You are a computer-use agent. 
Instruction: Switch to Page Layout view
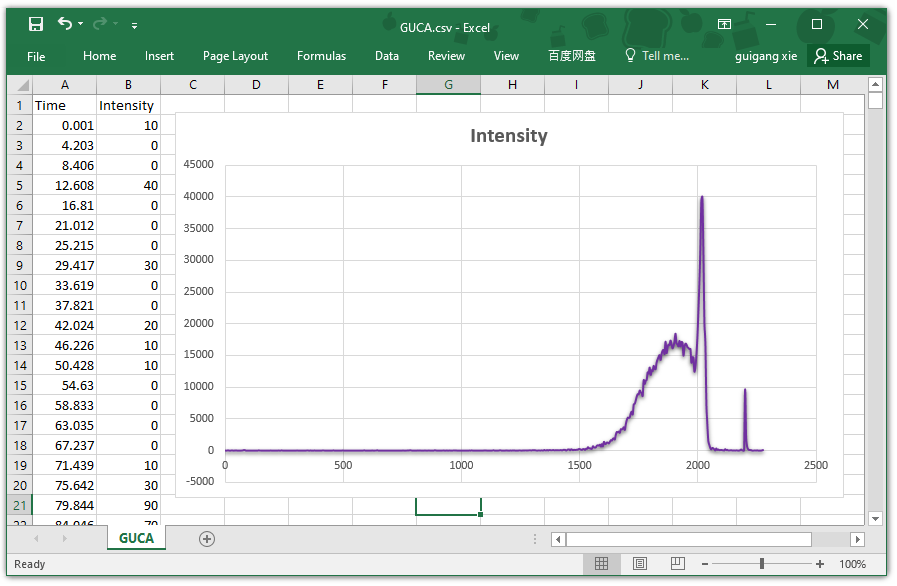point(640,564)
